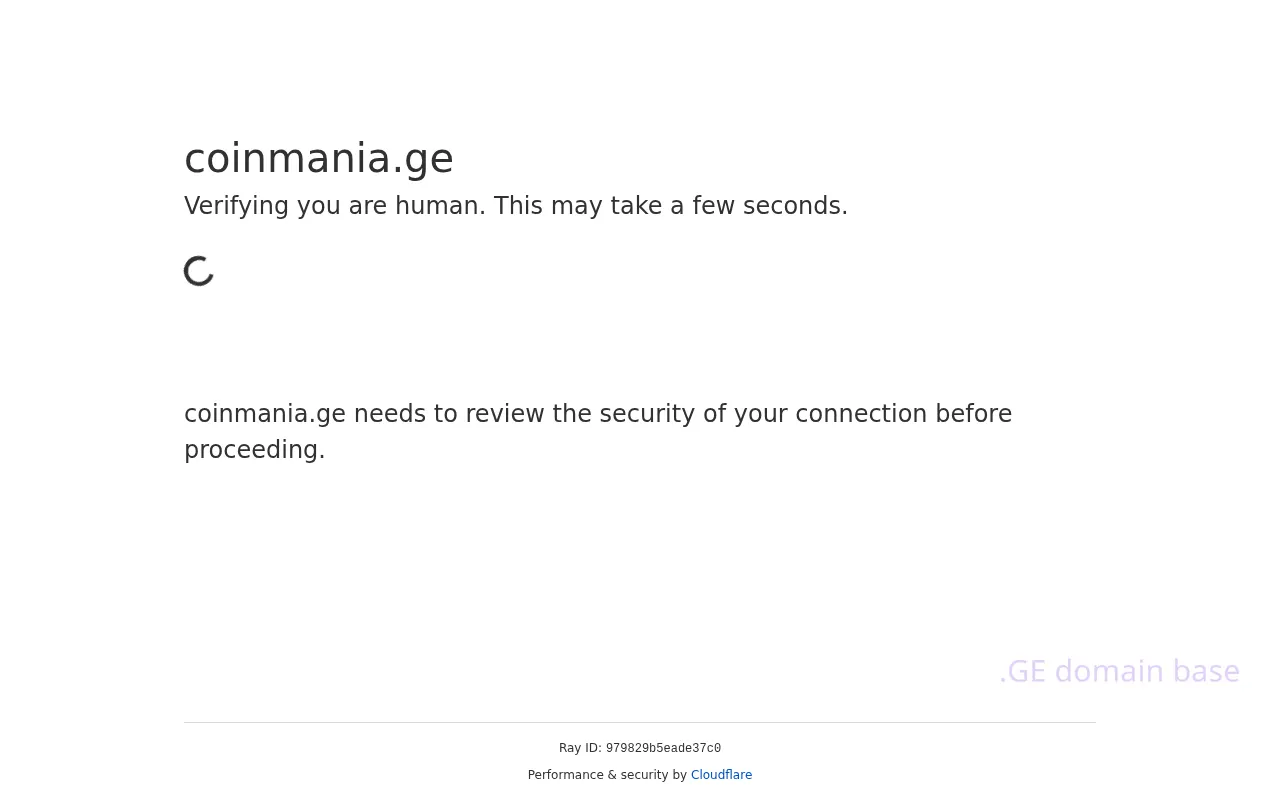Click "This may take a few seconds."
1280x800 pixels.
(x=671, y=206)
